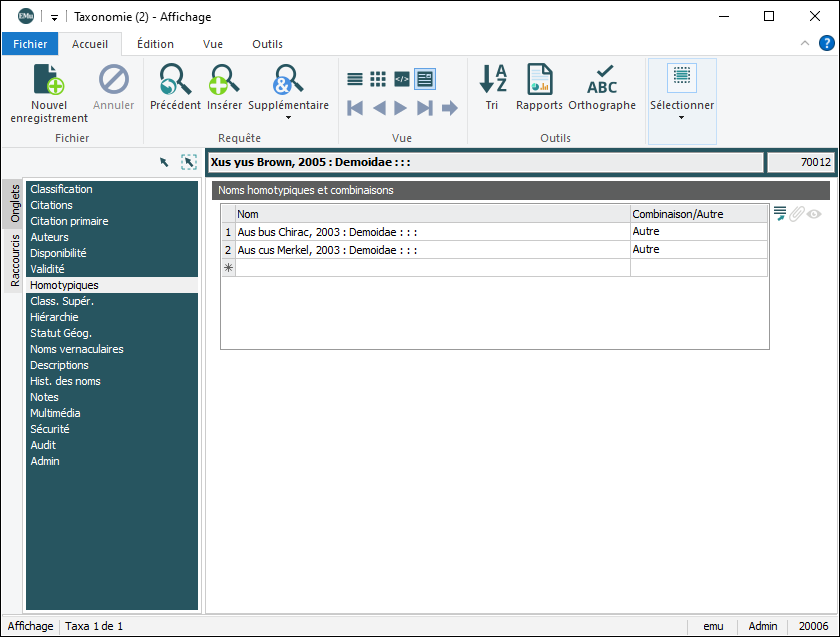840x637 pixels.
Task: Toggle the details view mode button
Action: coord(425,79)
